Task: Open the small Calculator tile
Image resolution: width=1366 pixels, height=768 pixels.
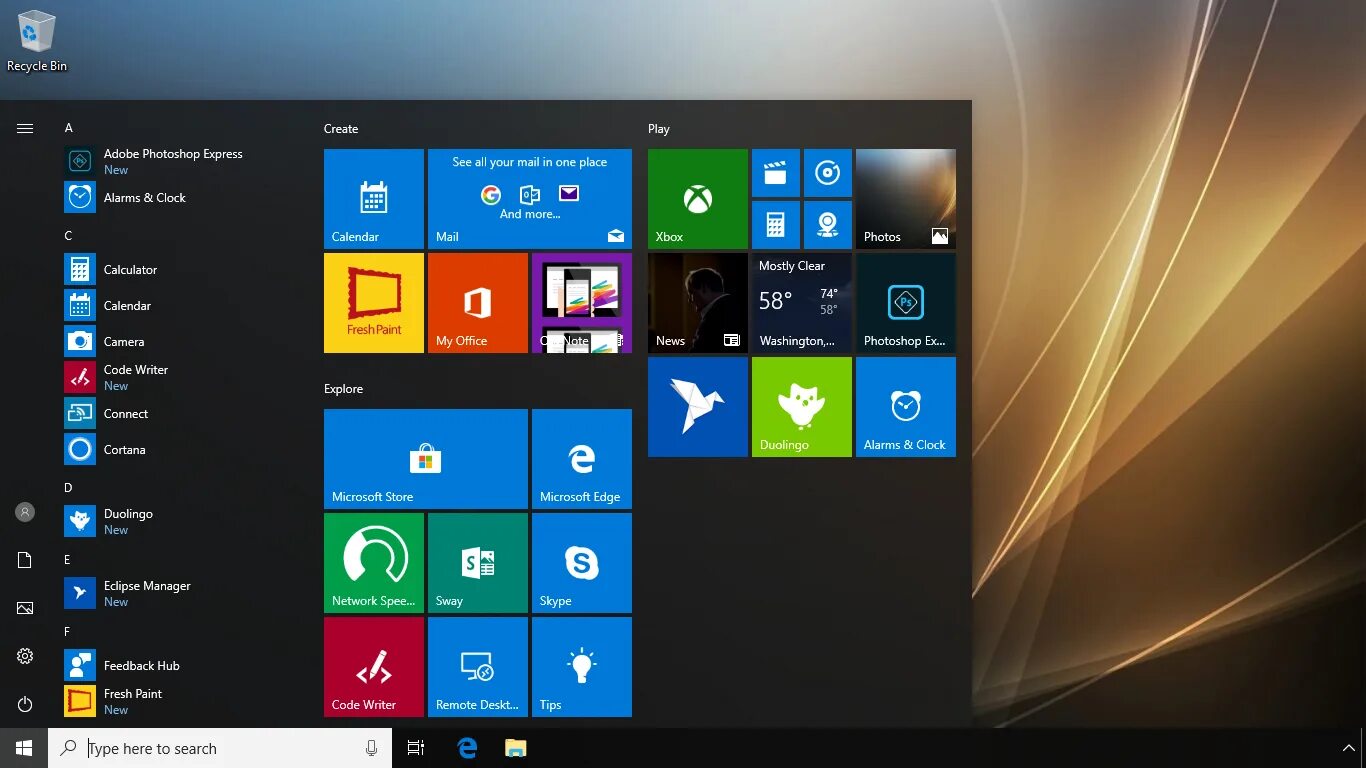Action: 776,225
